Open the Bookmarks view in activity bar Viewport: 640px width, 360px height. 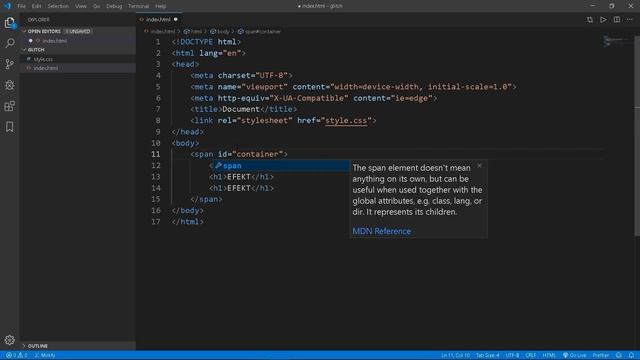pyautogui.click(x=9, y=127)
